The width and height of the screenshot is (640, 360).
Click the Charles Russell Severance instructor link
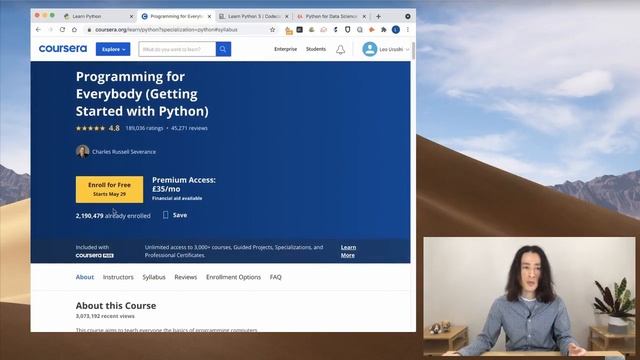click(124, 151)
